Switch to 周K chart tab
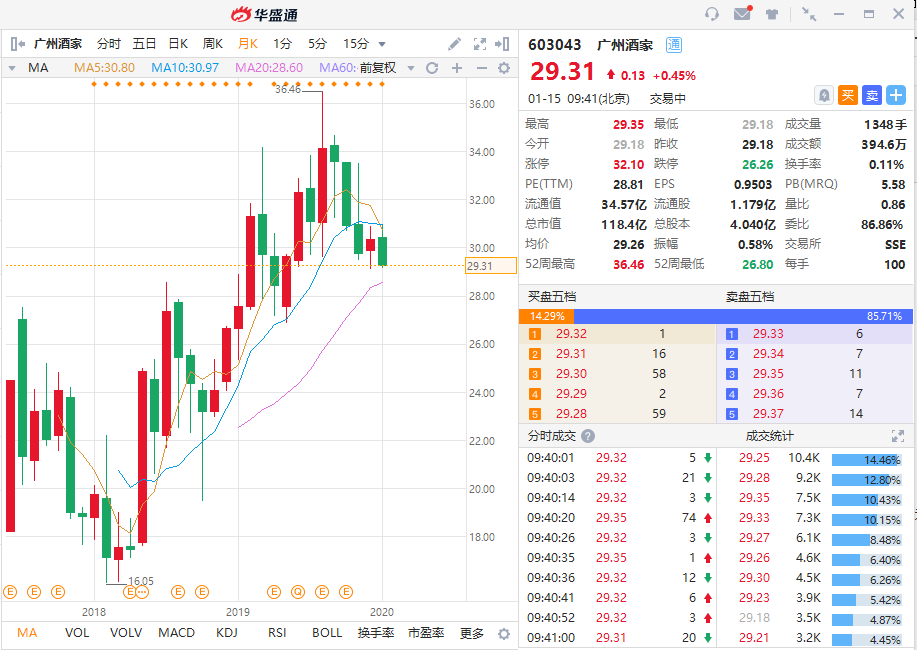 click(212, 44)
